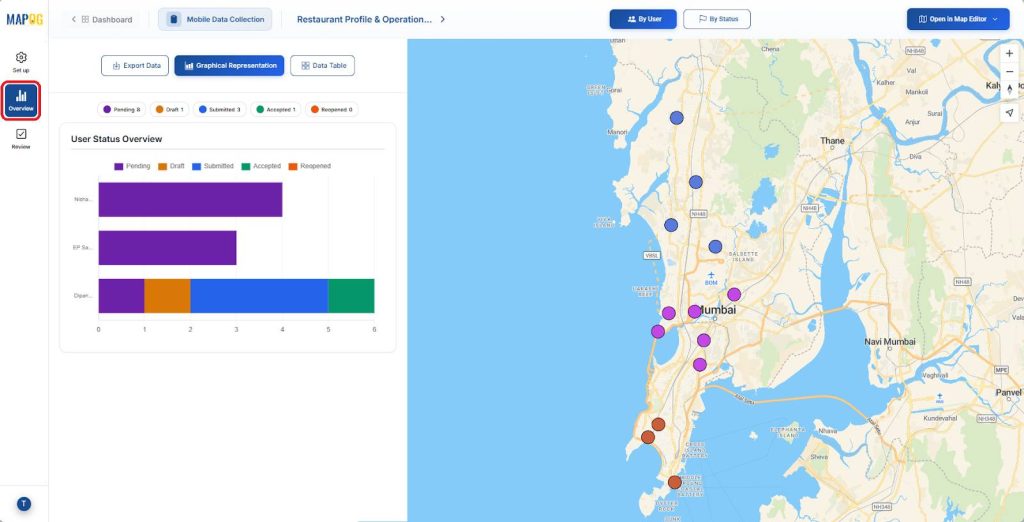Viewport: 1024px width, 522px height.
Task: Click the Mobile Data Collection button
Action: (215, 20)
